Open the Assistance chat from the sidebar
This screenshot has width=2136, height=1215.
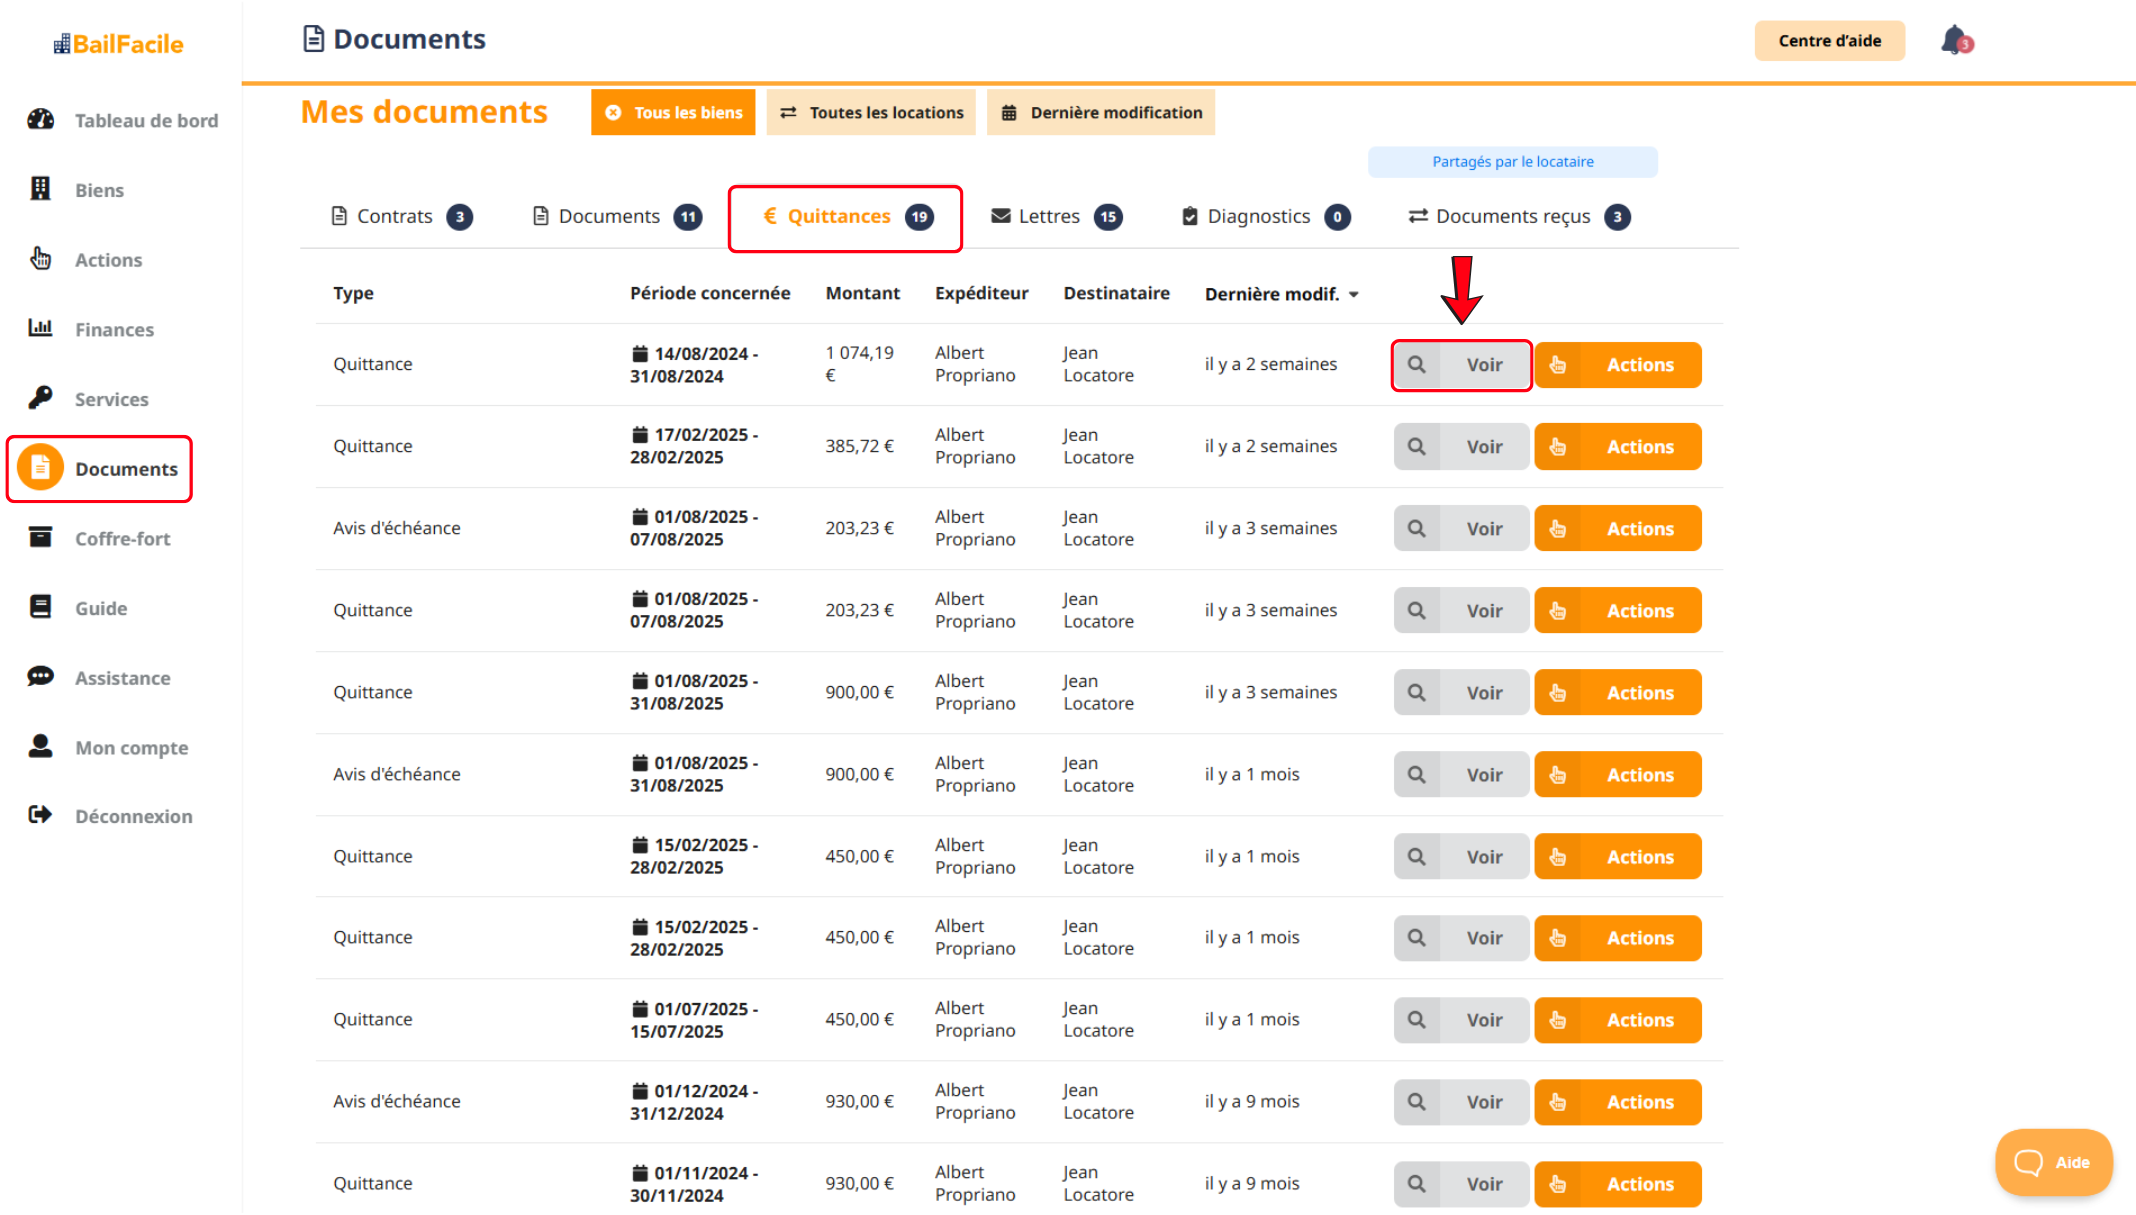[122, 678]
